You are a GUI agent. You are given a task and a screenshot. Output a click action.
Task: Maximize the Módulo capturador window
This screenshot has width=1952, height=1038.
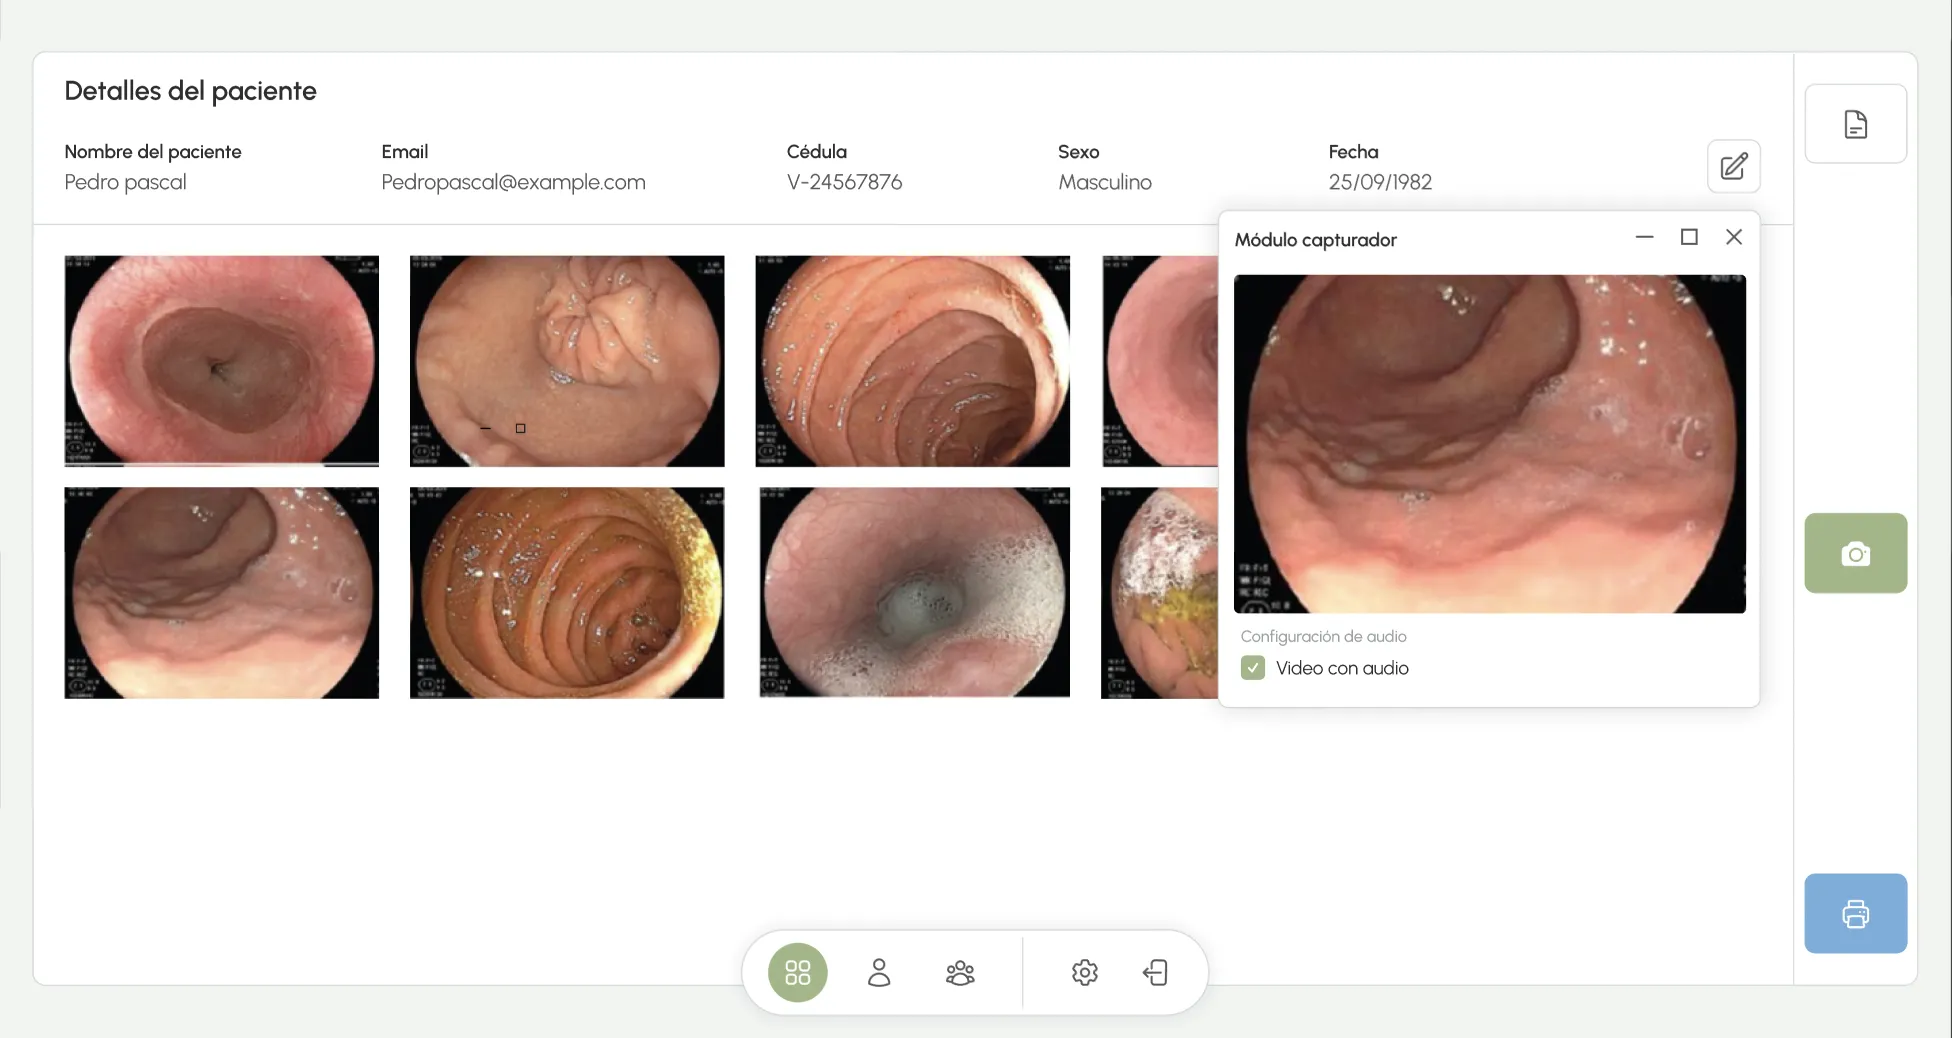coord(1689,237)
